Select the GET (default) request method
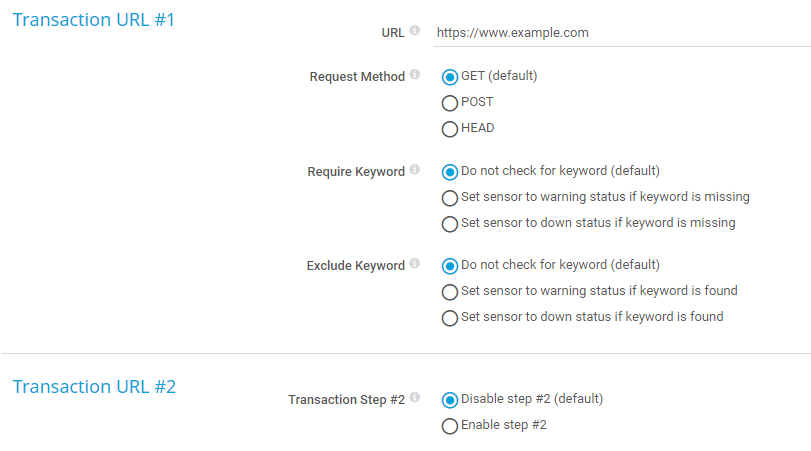Viewport: 811px width, 451px height. pyautogui.click(x=450, y=77)
